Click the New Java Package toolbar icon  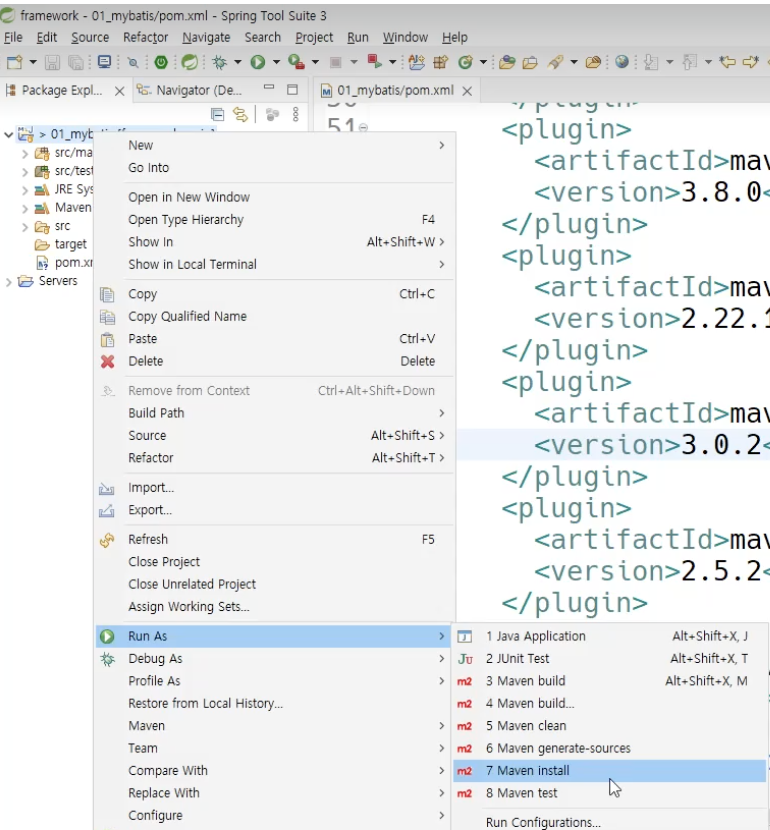pos(440,62)
